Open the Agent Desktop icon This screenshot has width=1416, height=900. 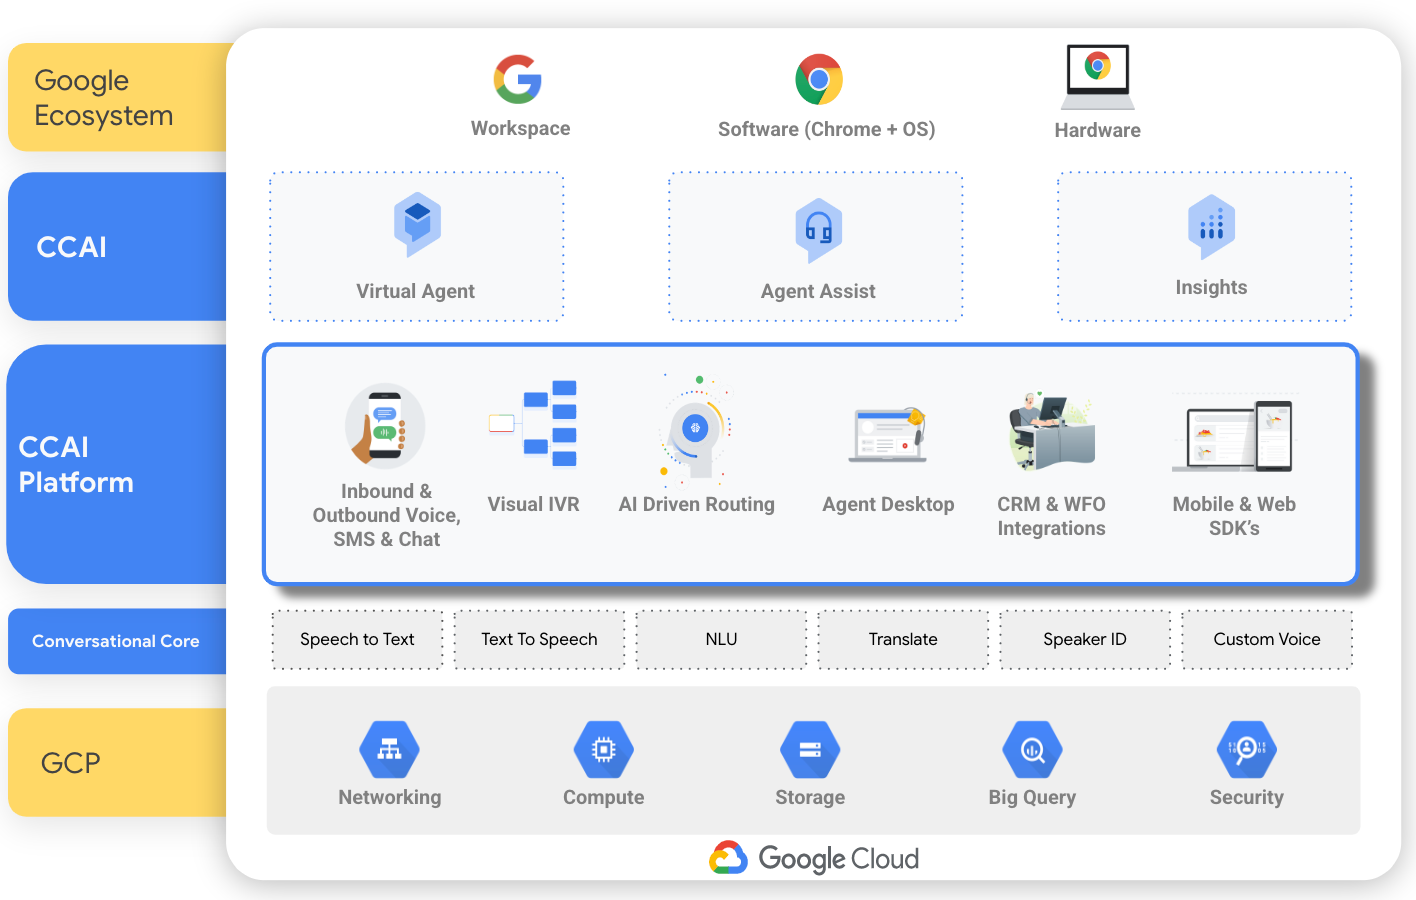(886, 433)
